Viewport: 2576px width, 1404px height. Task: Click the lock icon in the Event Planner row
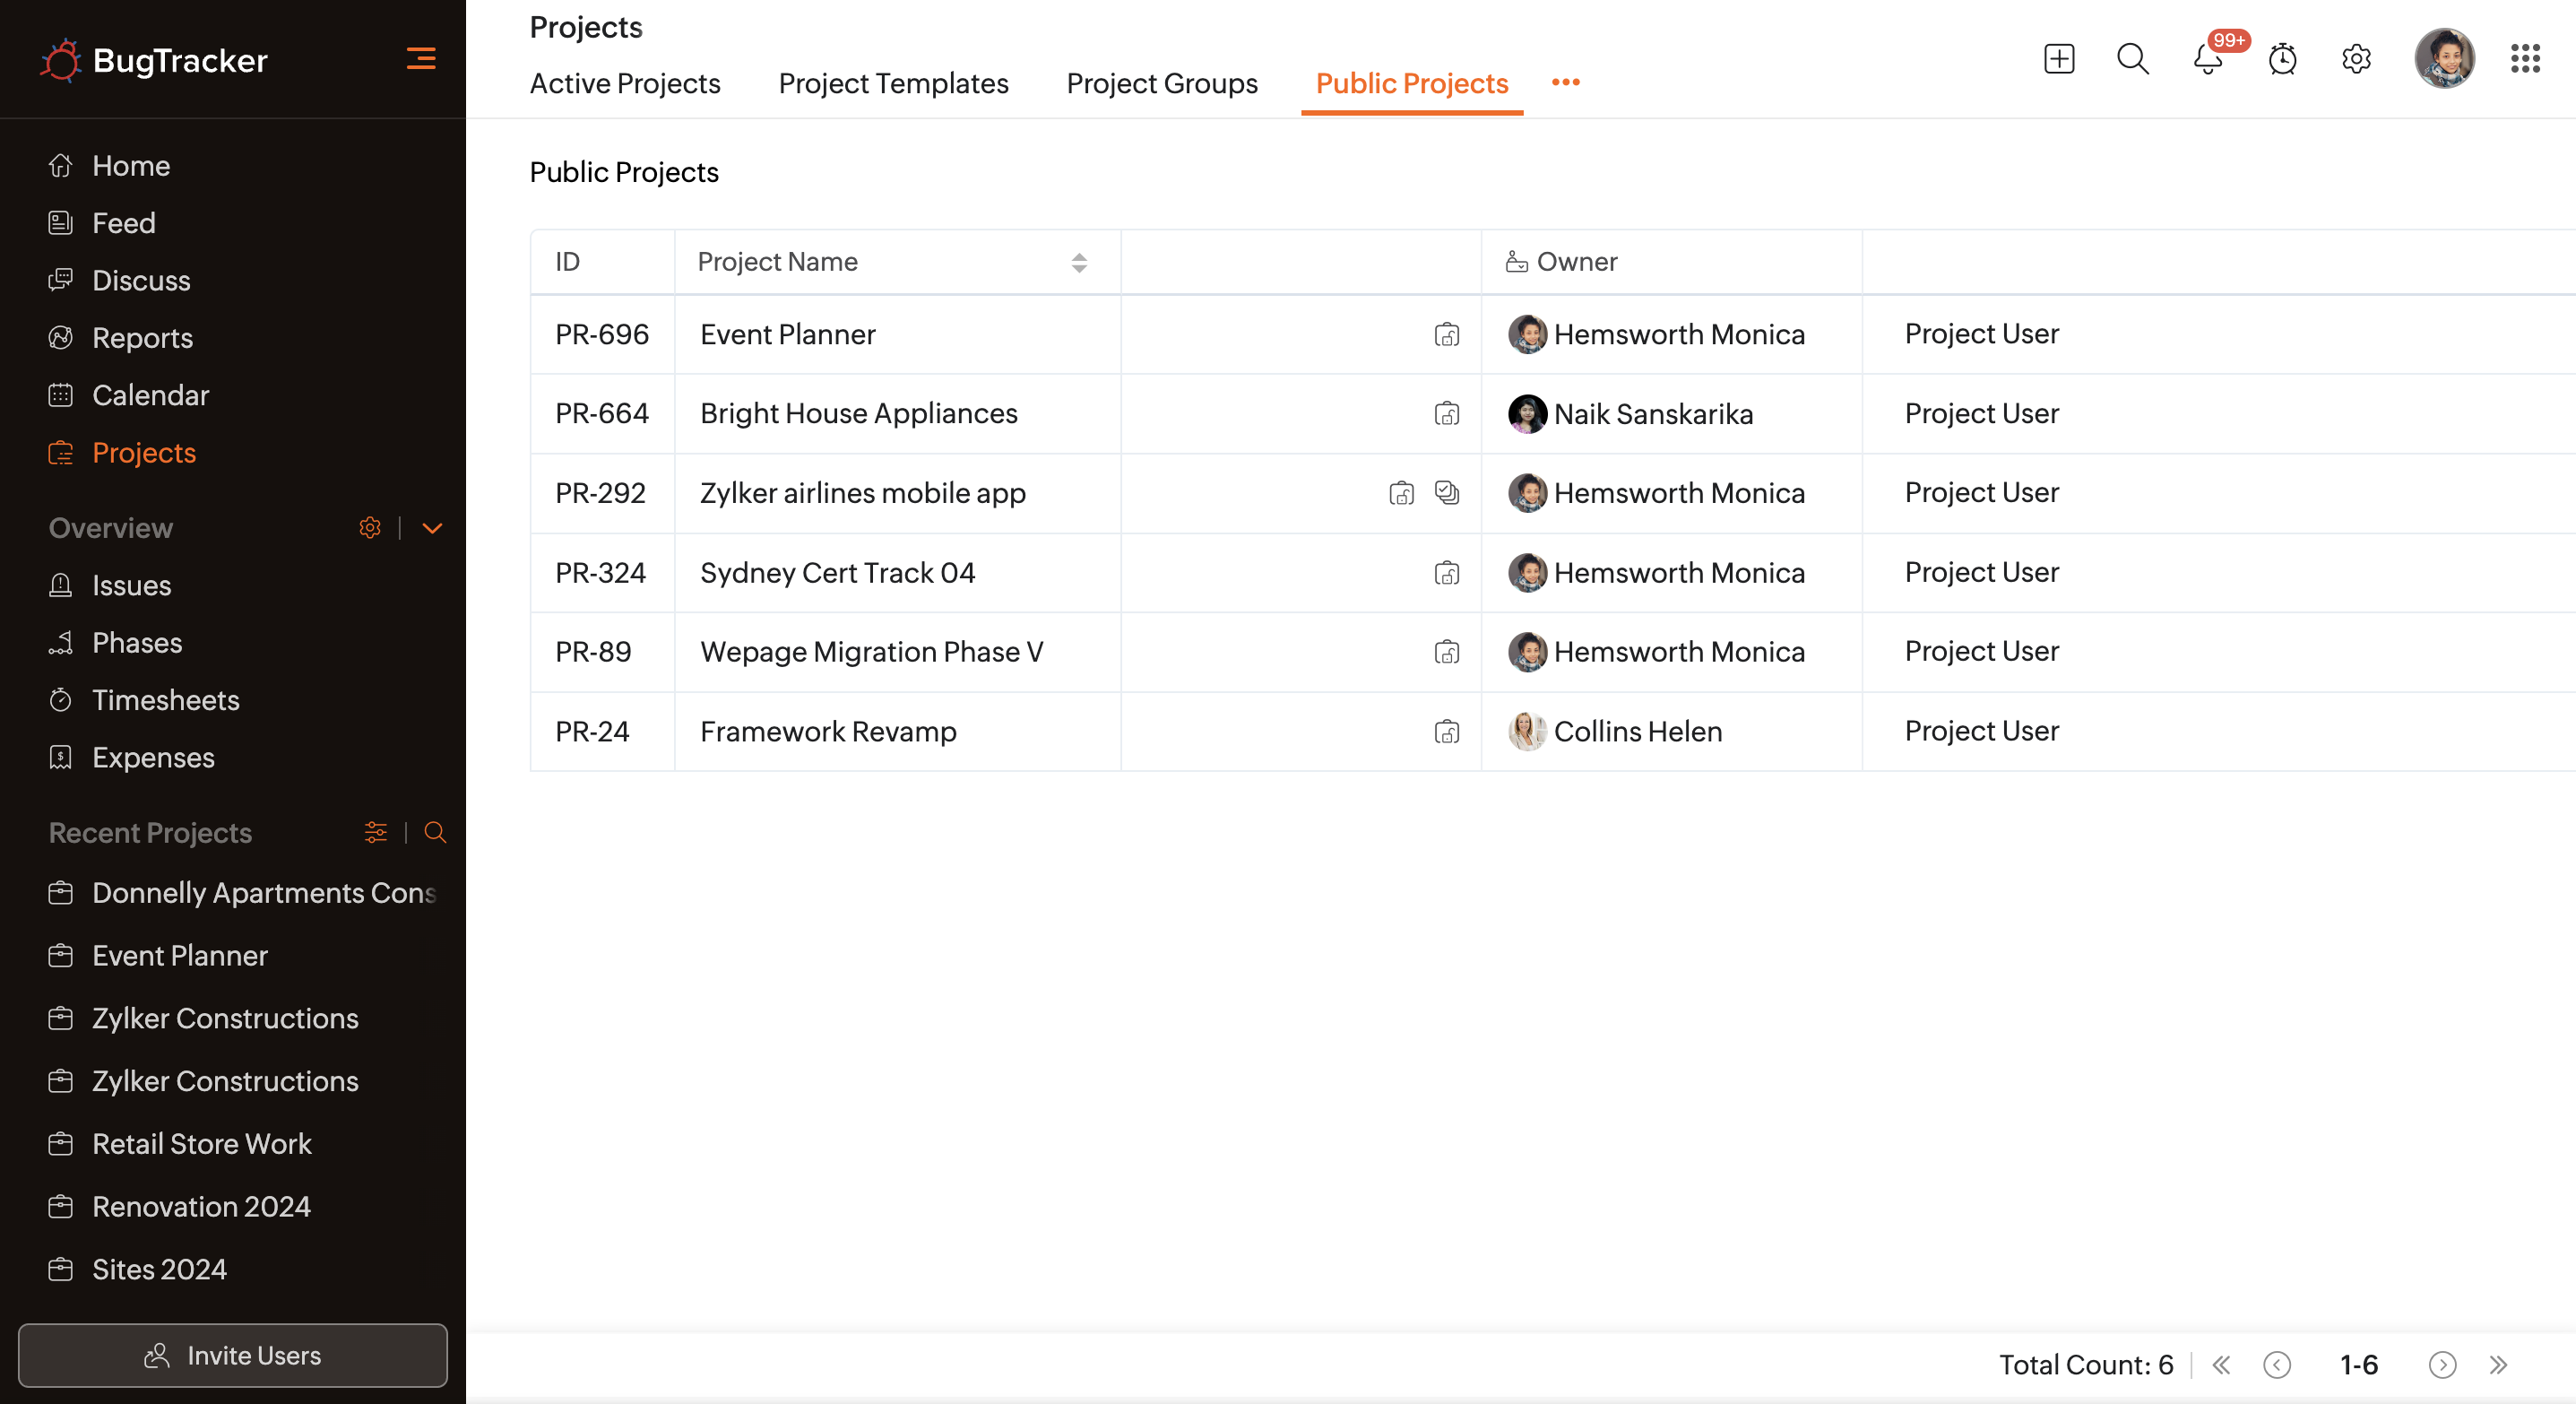1446,335
